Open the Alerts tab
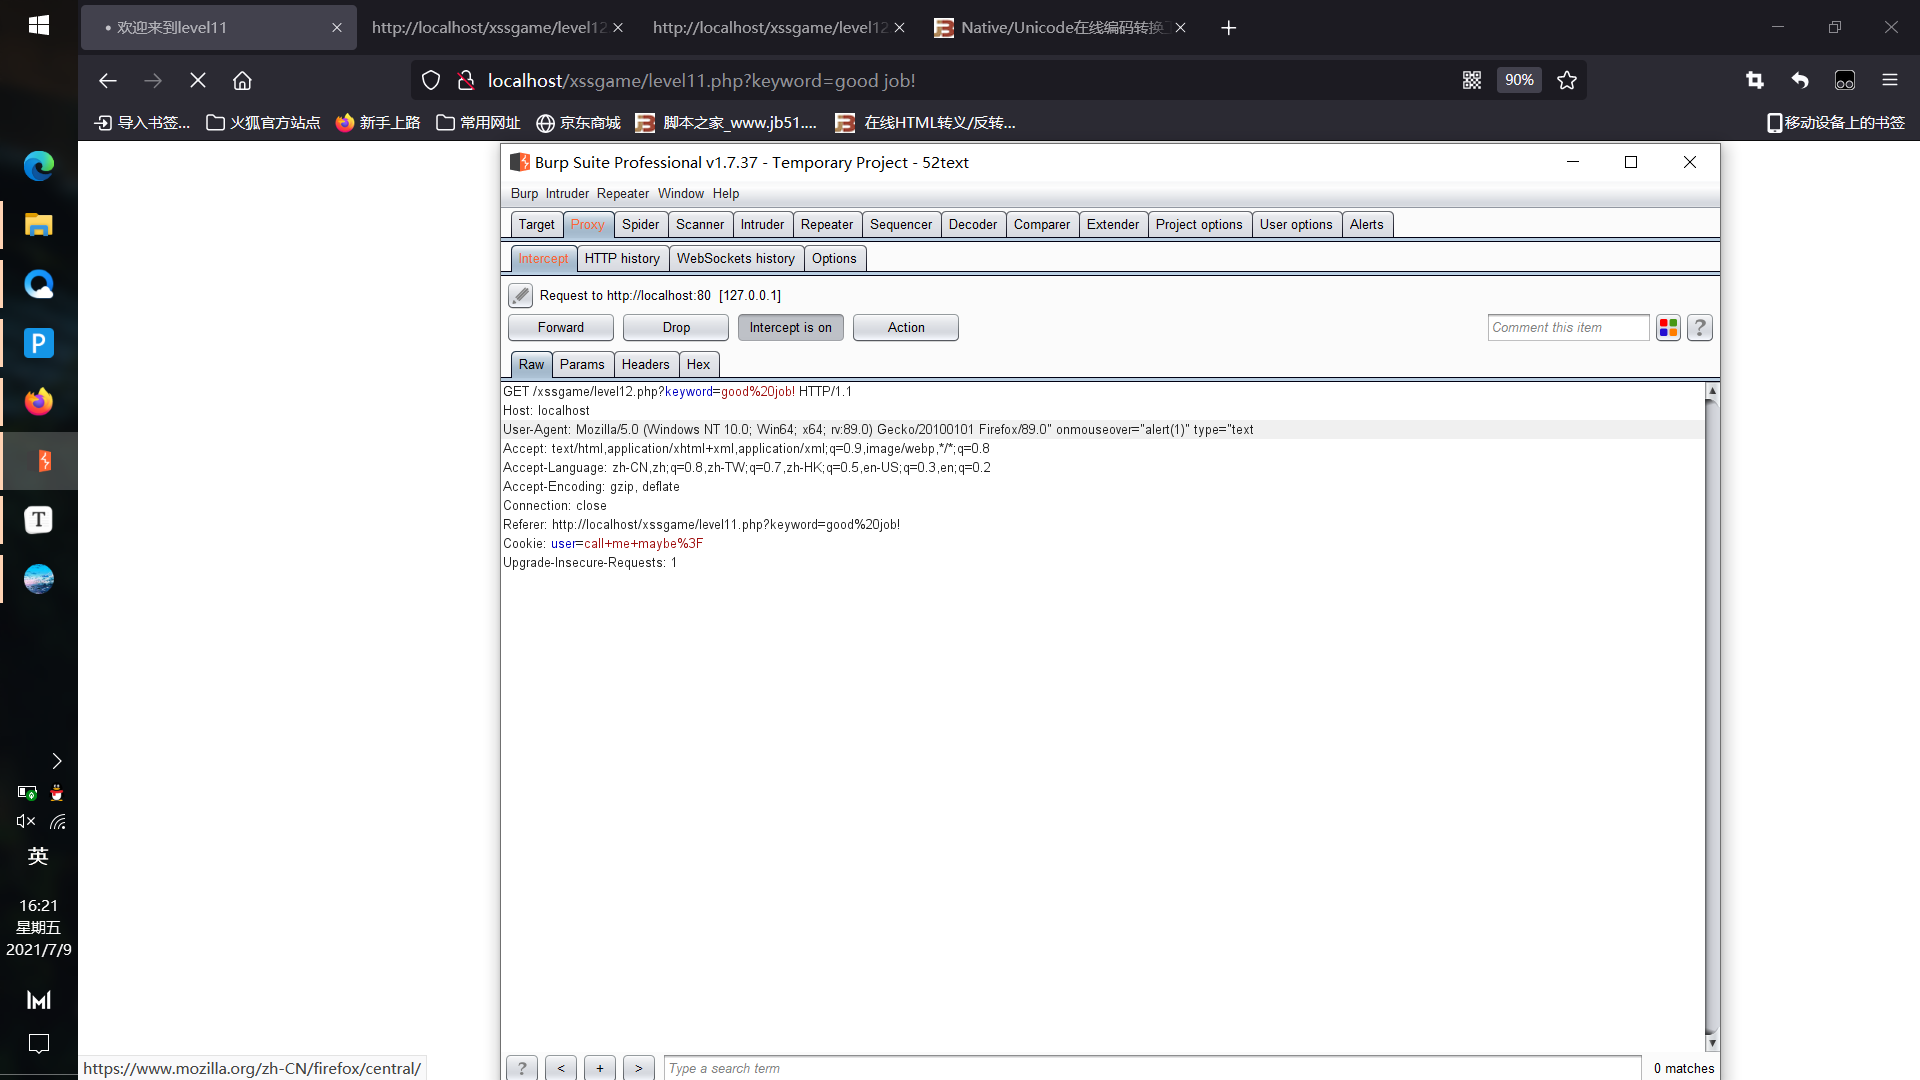The width and height of the screenshot is (1920, 1080). pyautogui.click(x=1367, y=224)
